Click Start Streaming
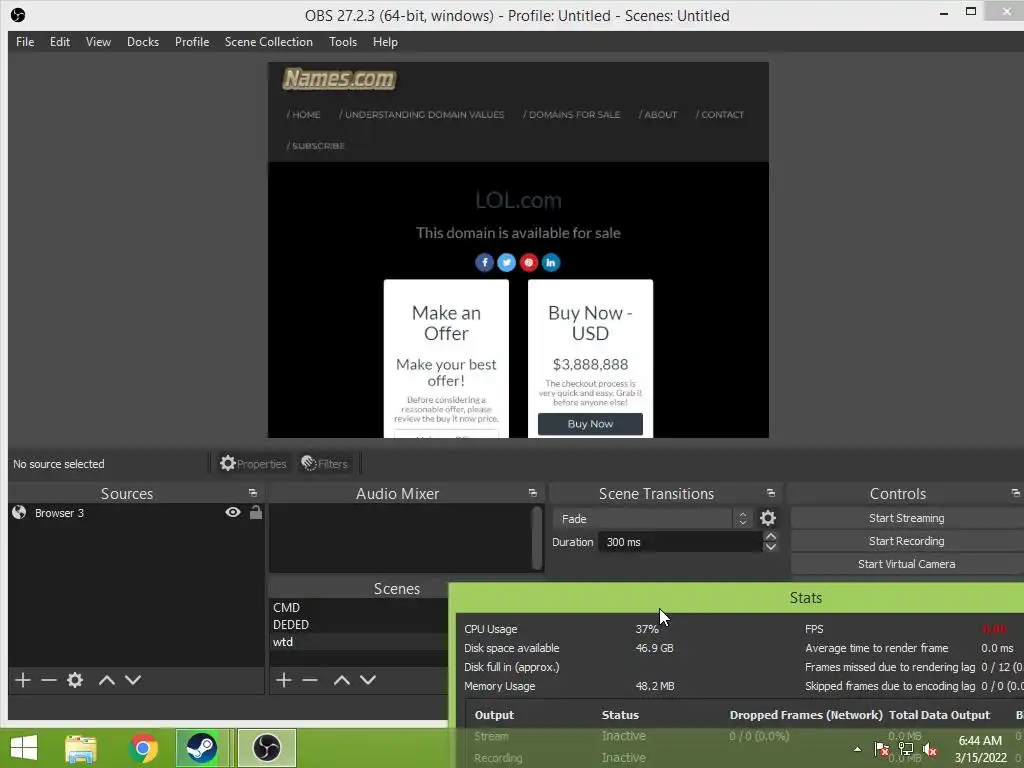Image resolution: width=1024 pixels, height=768 pixels. click(906, 518)
